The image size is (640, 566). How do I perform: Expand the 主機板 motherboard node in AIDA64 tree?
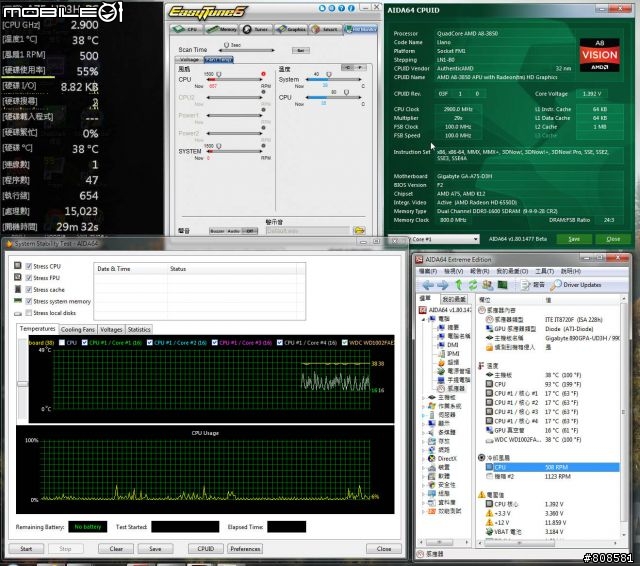[x=424, y=397]
